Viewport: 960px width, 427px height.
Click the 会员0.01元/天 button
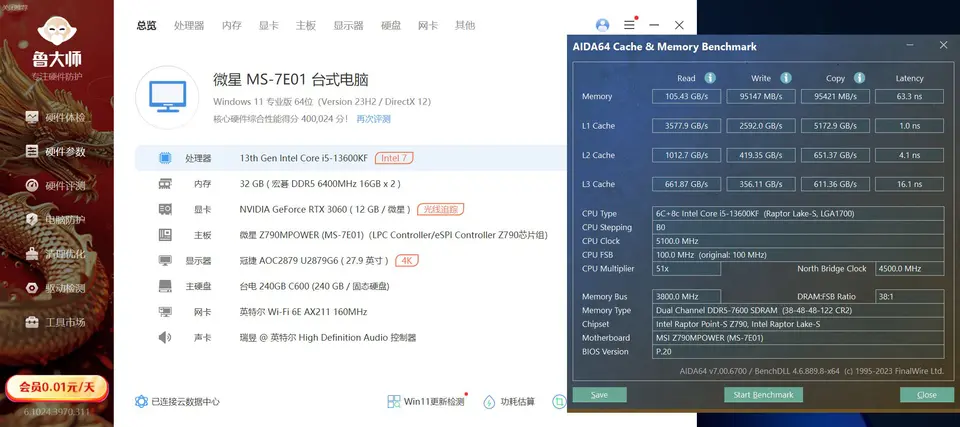(56, 387)
